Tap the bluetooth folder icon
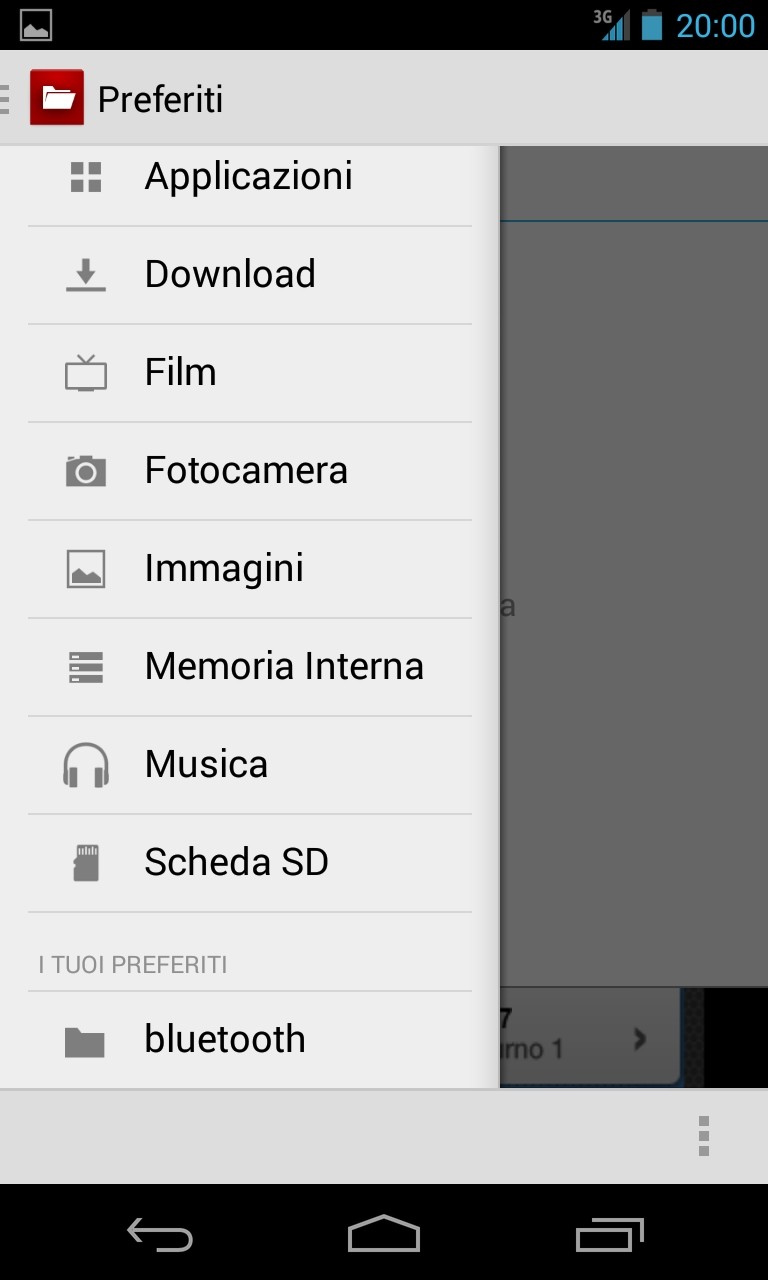Viewport: 768px width, 1280px height. 85,1041
